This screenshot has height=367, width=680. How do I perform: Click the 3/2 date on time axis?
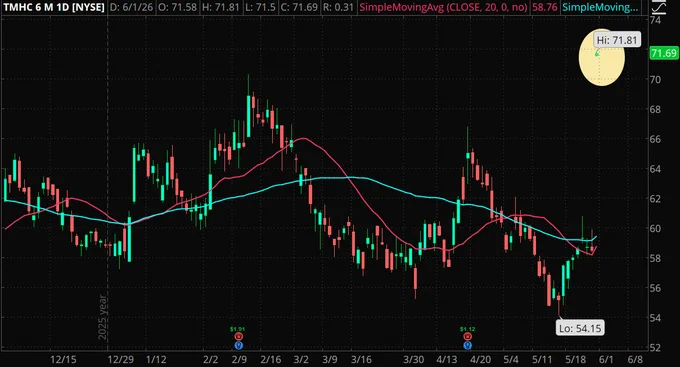301,360
